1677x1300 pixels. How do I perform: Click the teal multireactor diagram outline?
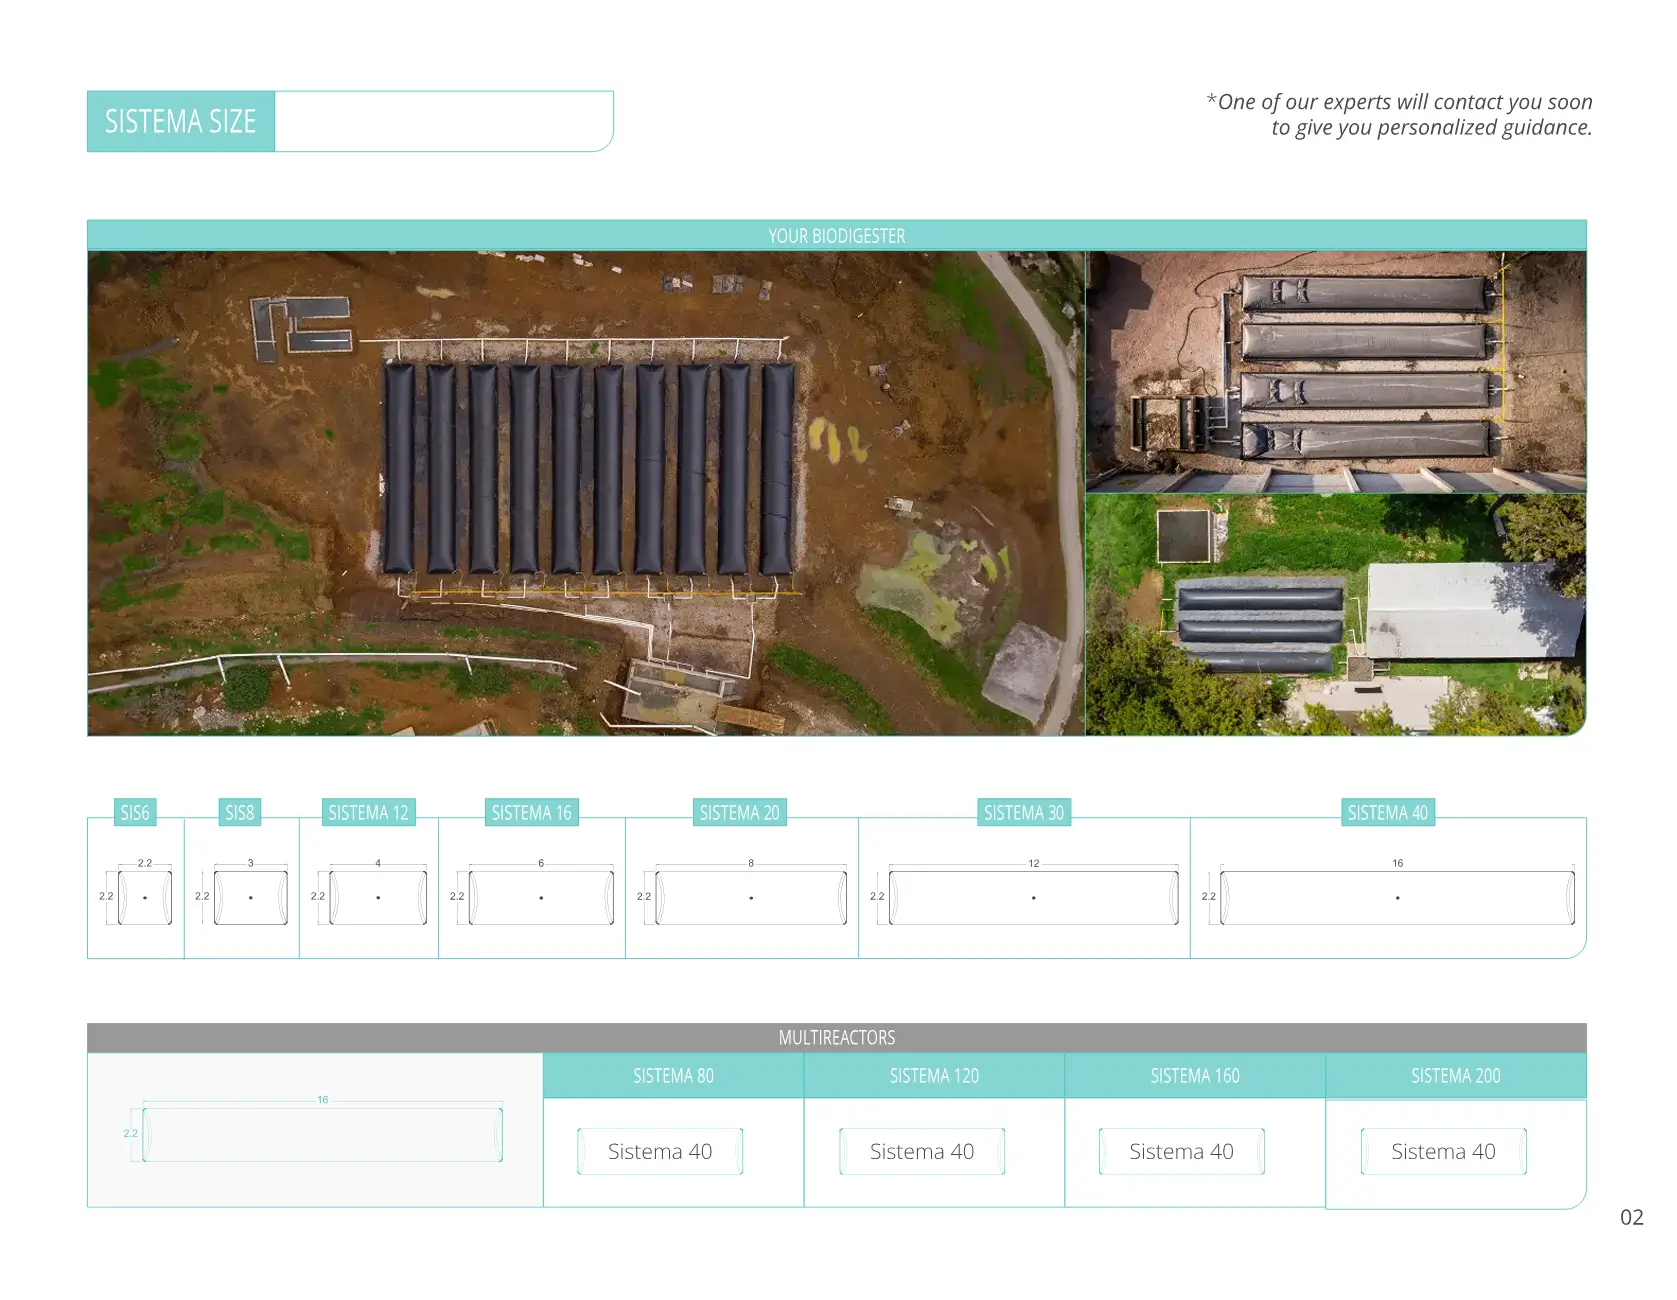[x=322, y=1134]
